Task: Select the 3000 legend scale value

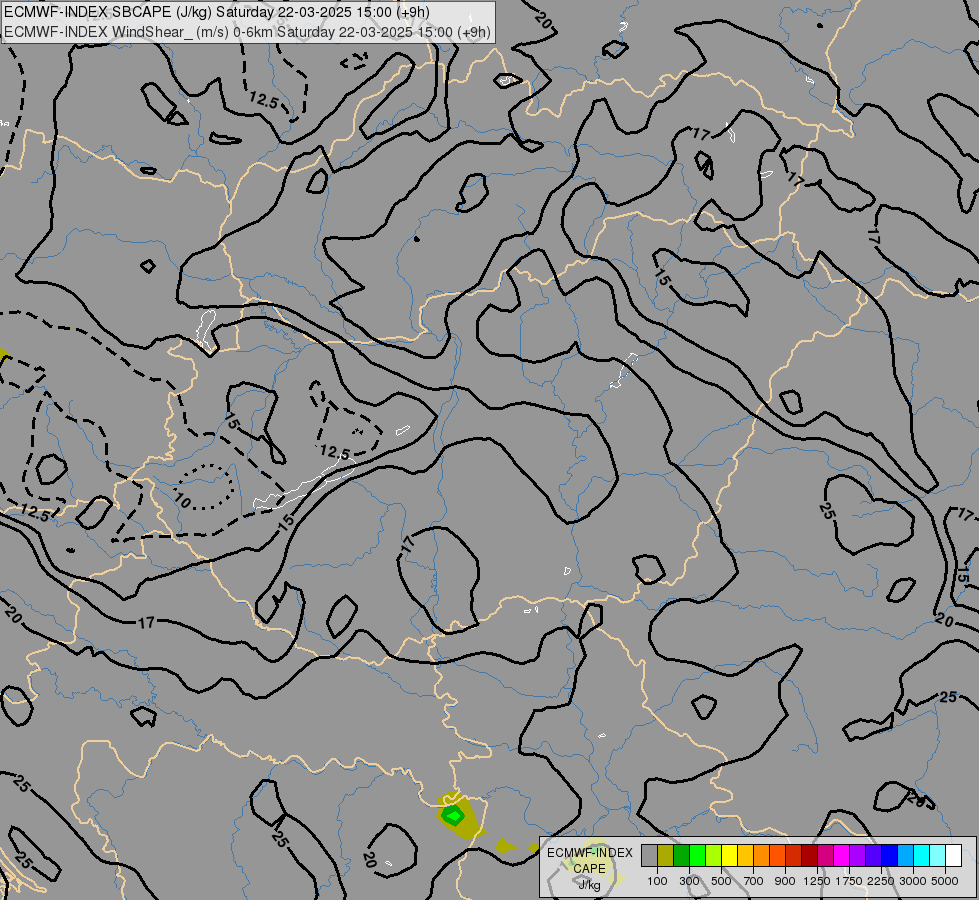Action: (913, 881)
